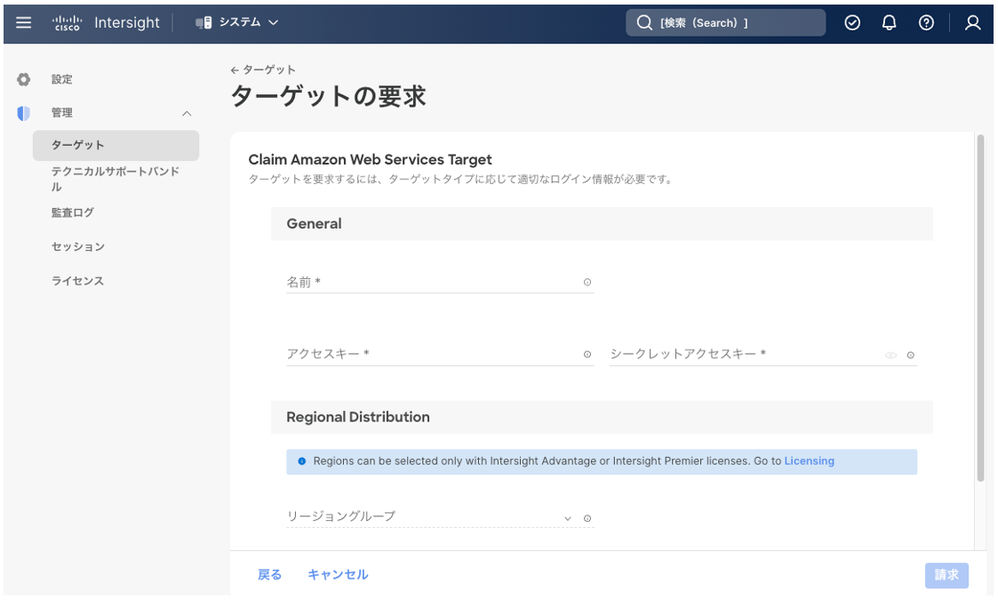Go back via ← ターゲット breadcrumb
Screen dimensions: 998x601
pos(263,69)
